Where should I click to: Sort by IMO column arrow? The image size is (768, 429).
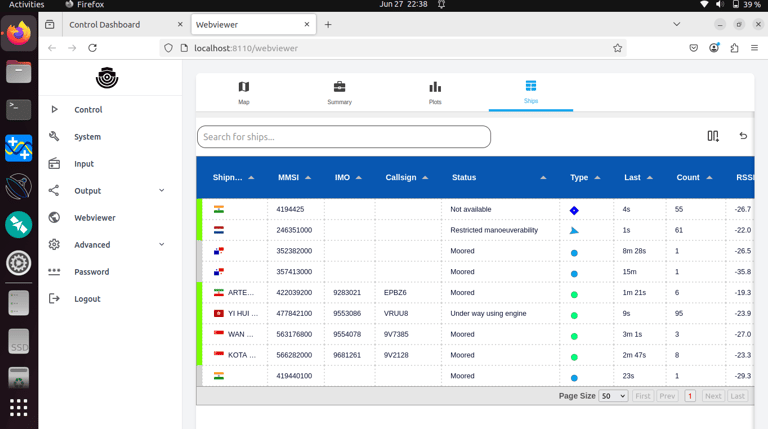359,178
